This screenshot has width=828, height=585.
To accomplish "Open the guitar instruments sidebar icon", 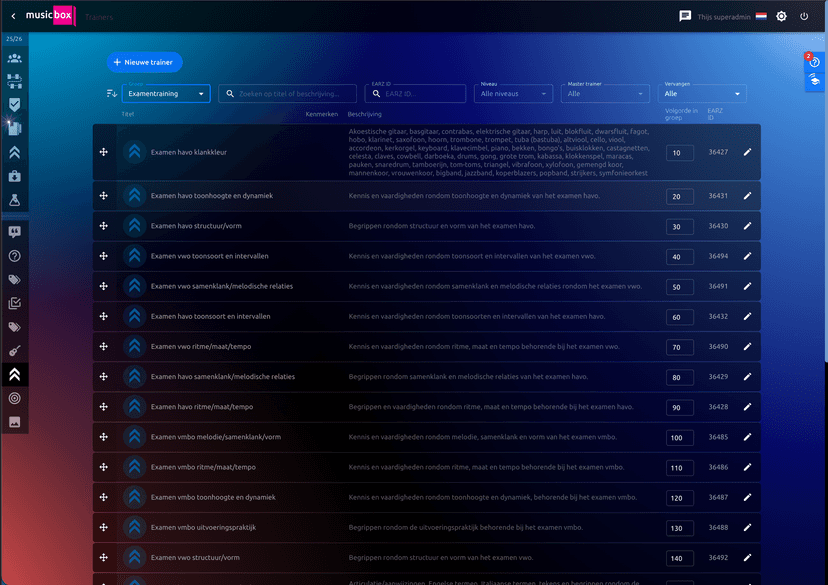I will tap(15, 351).
